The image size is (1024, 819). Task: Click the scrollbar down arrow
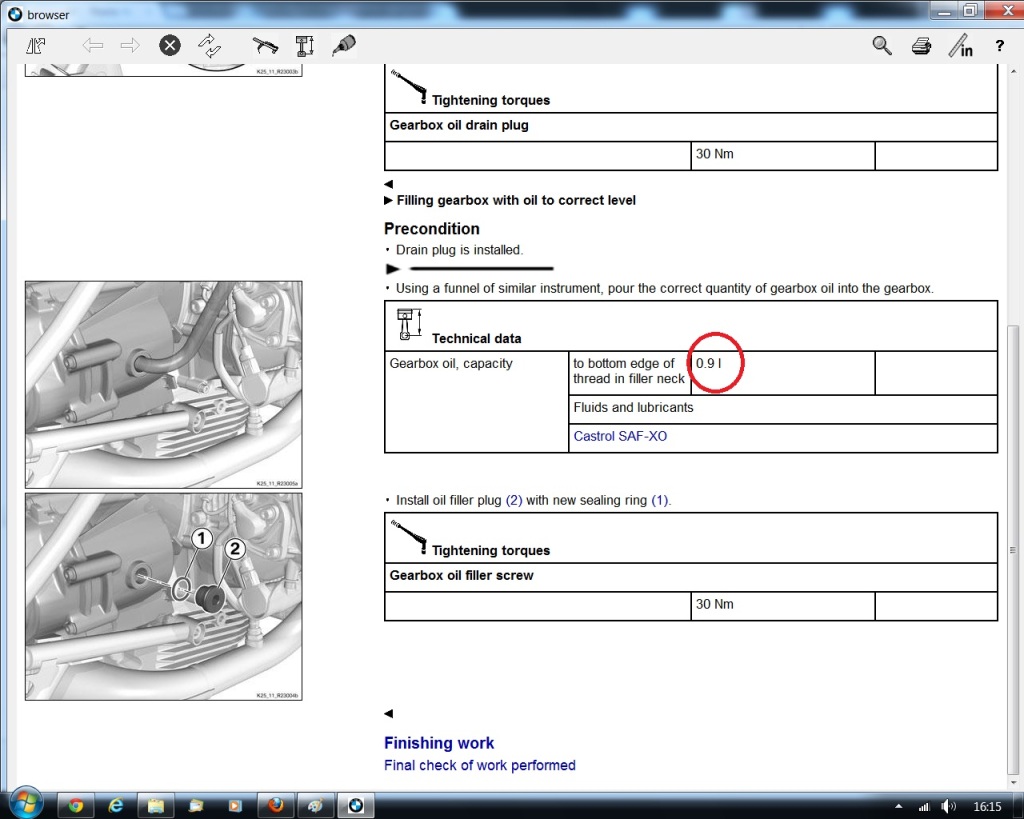click(x=1014, y=782)
